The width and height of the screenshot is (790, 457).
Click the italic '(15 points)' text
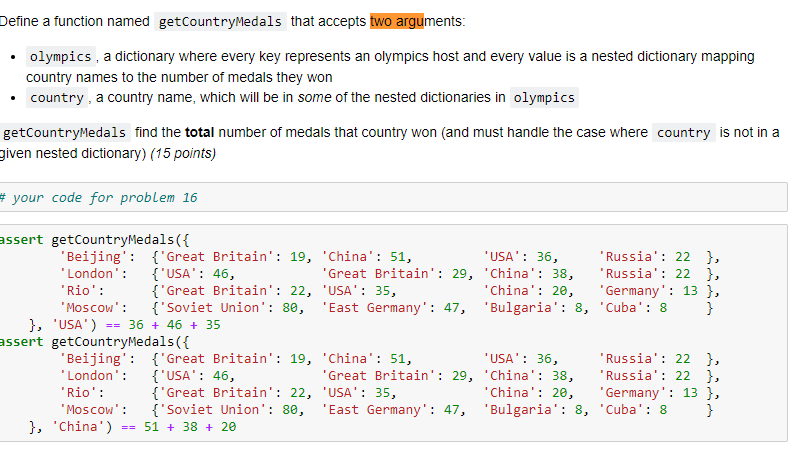click(183, 153)
